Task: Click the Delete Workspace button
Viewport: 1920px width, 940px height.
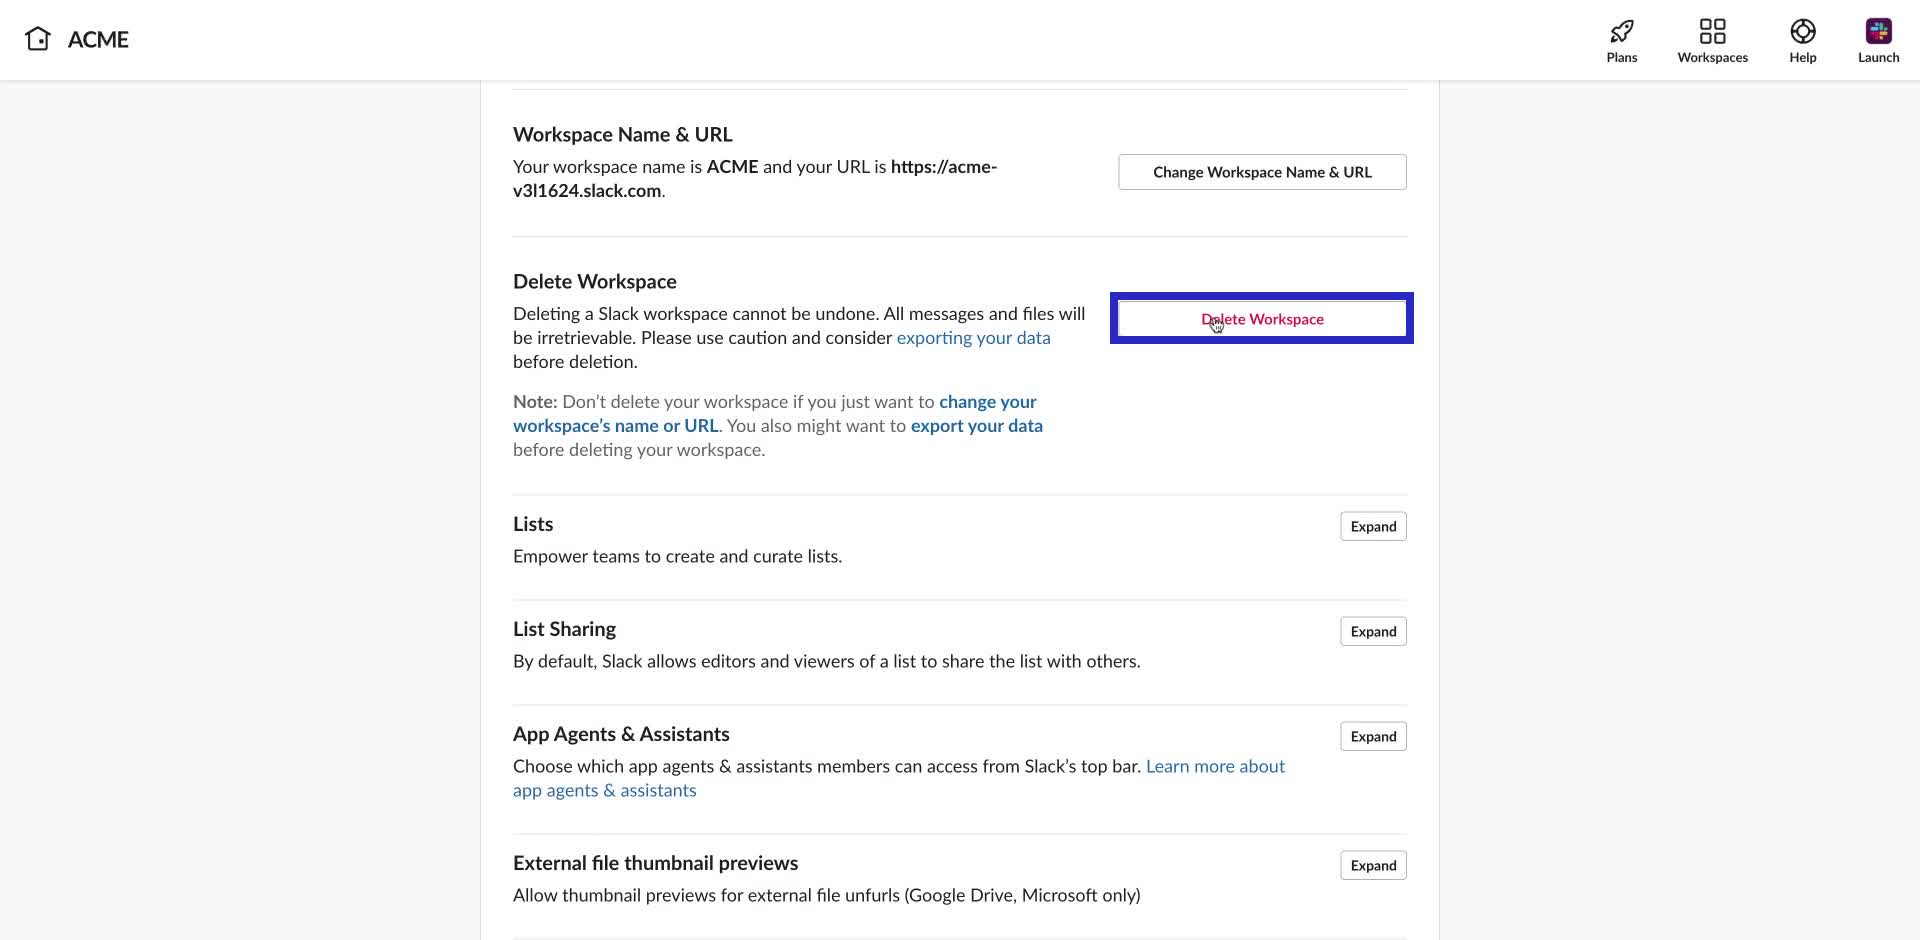Action: point(1262,318)
